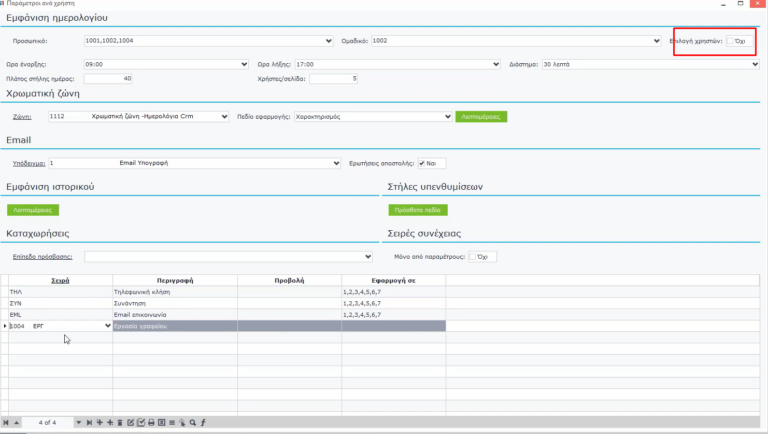Click Email επικοινωνία description cell
The height and width of the screenshot is (434, 768).
click(175, 314)
